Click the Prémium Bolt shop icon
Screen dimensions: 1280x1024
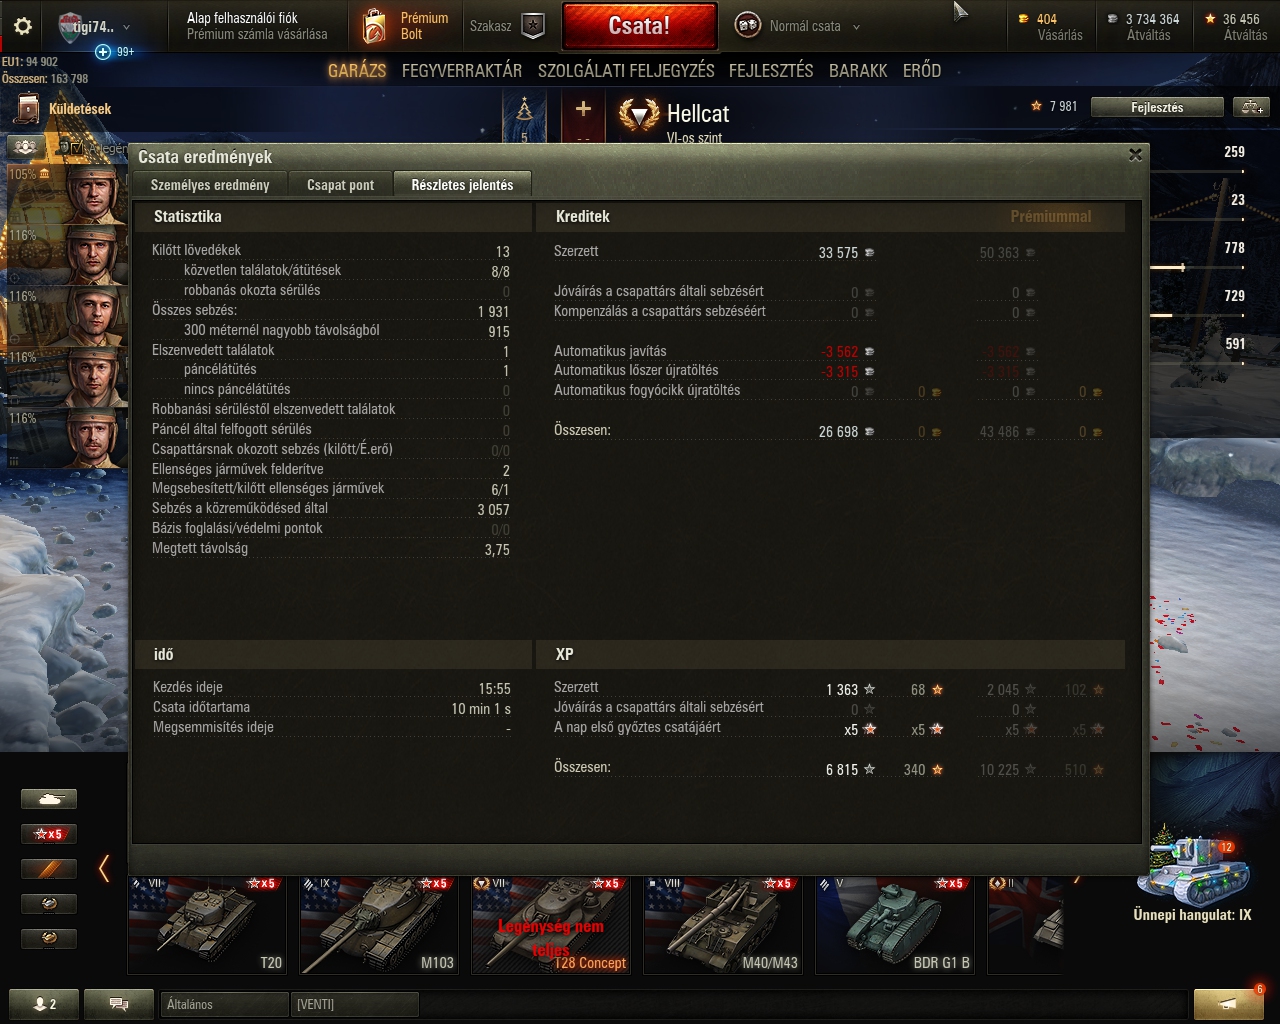click(x=374, y=26)
